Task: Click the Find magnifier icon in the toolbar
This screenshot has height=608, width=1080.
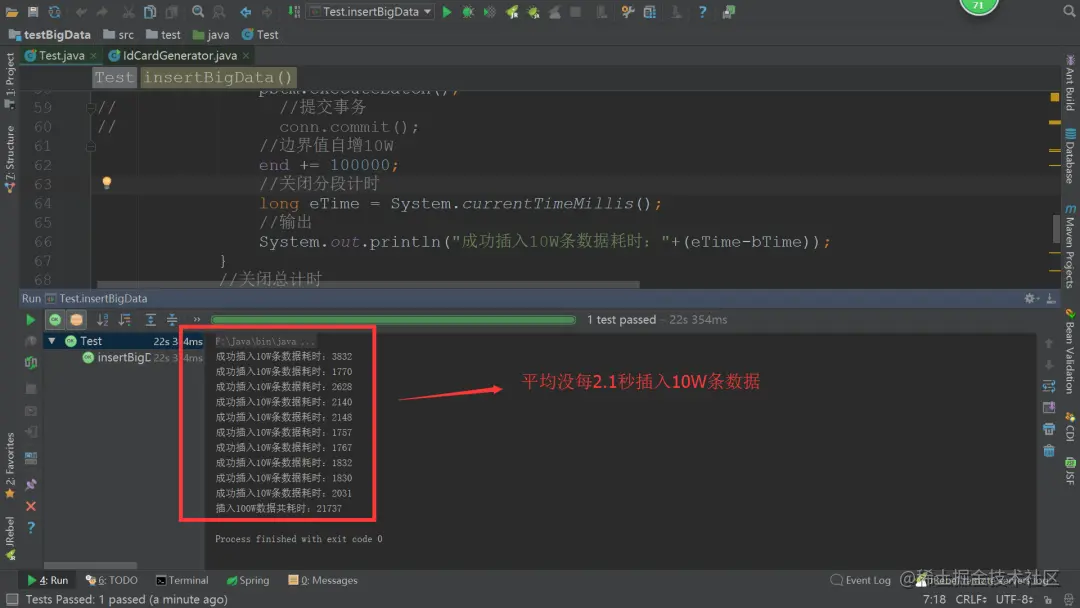Action: tap(198, 12)
